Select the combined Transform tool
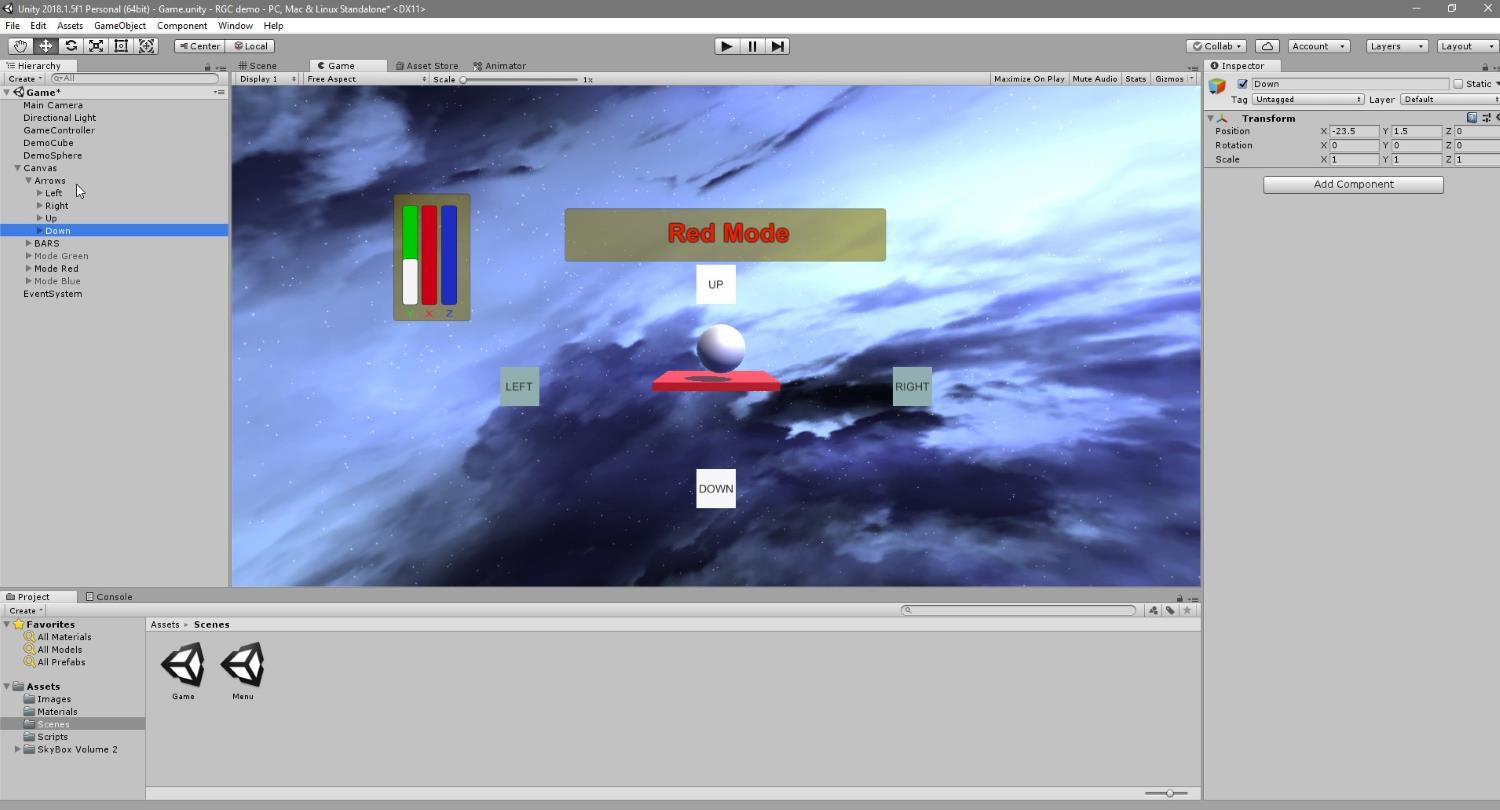Viewport: 1500px width, 810px height. [x=146, y=46]
